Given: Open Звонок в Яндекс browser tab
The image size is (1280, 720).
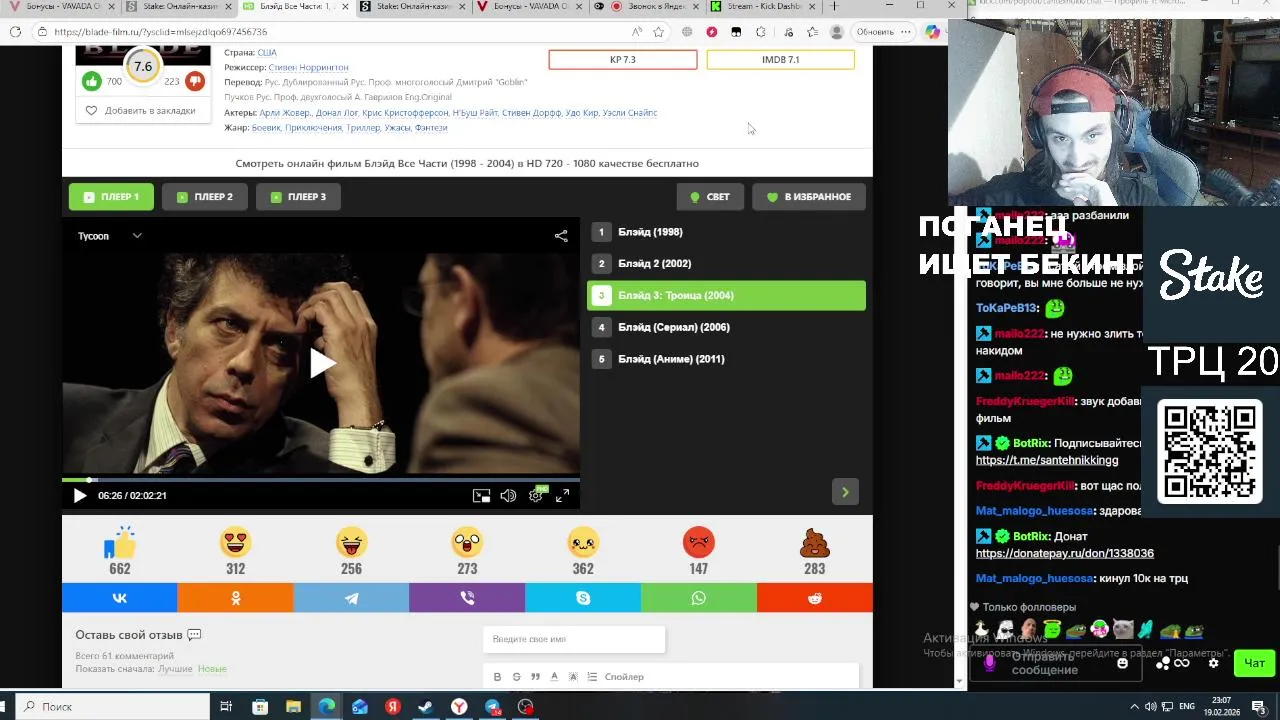Looking at the screenshot, I should 646,6.
